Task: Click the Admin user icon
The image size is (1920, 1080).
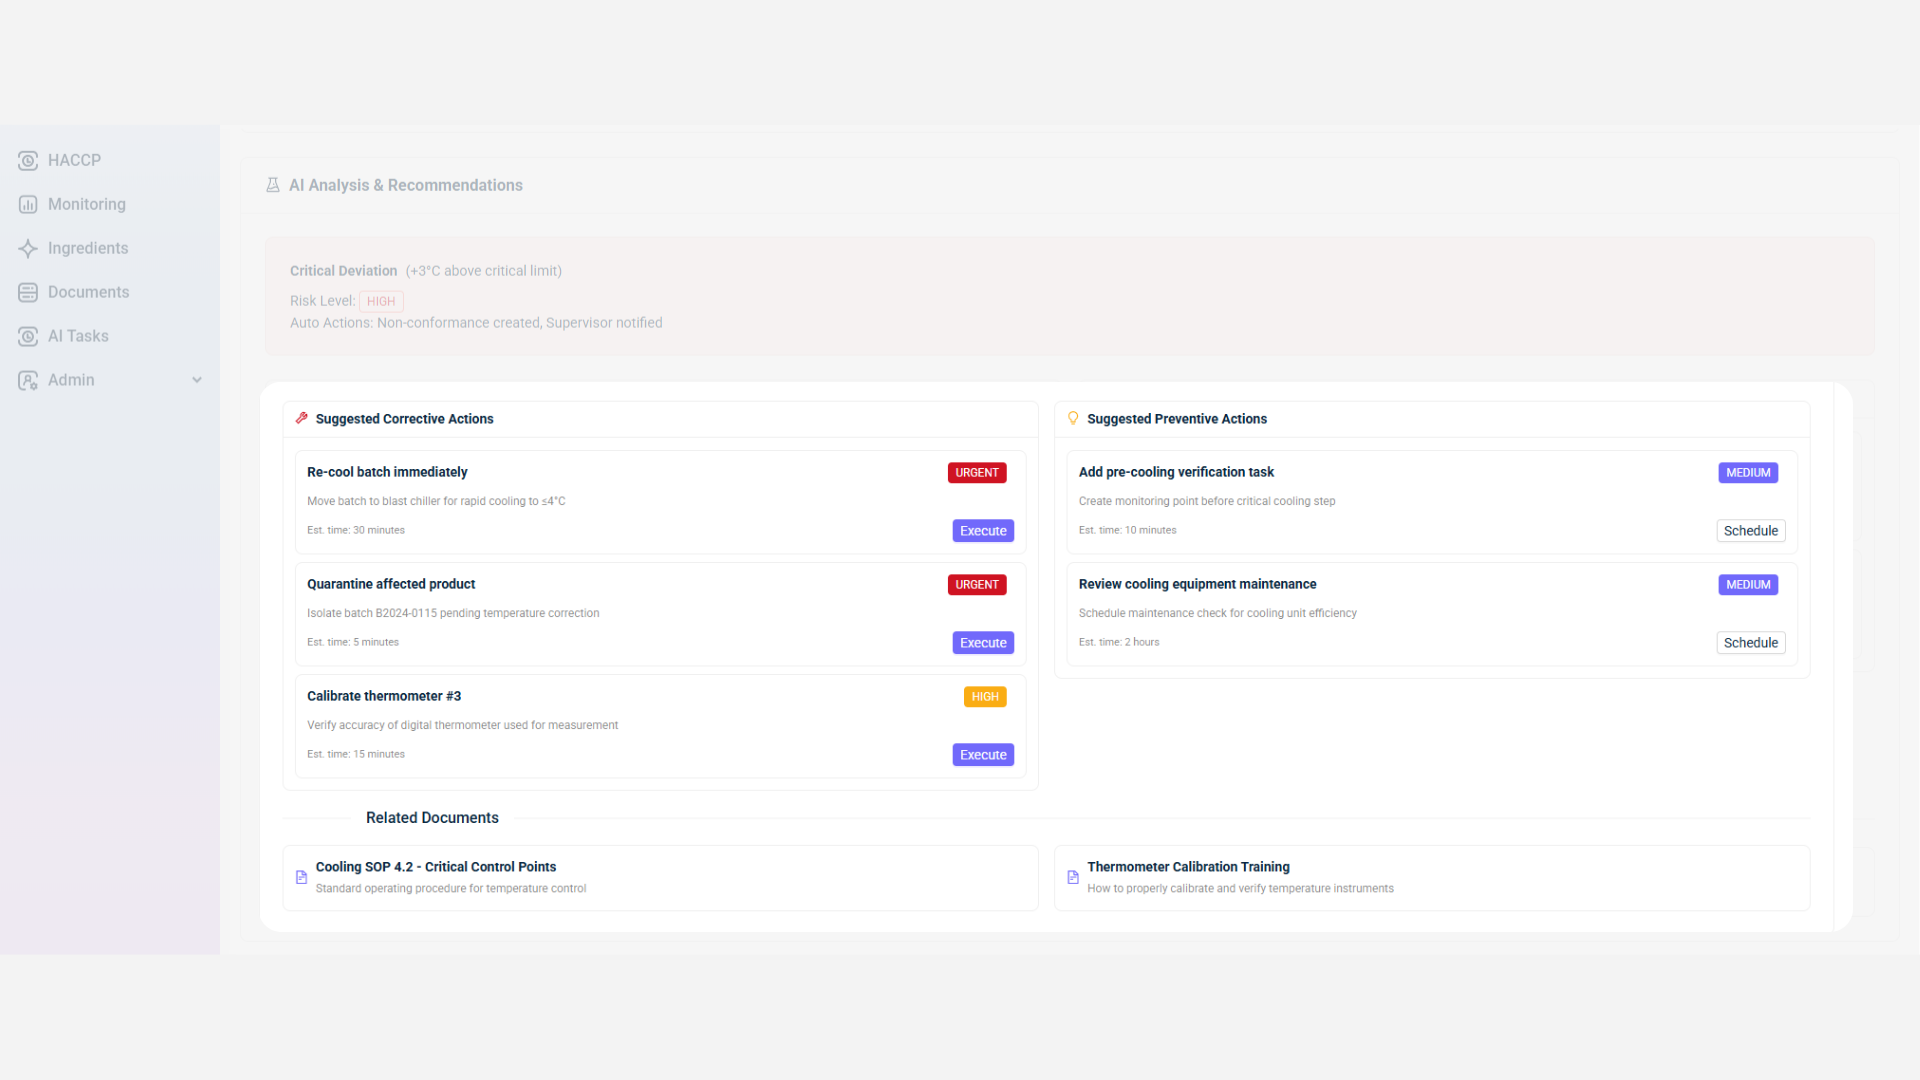Action: [28, 380]
